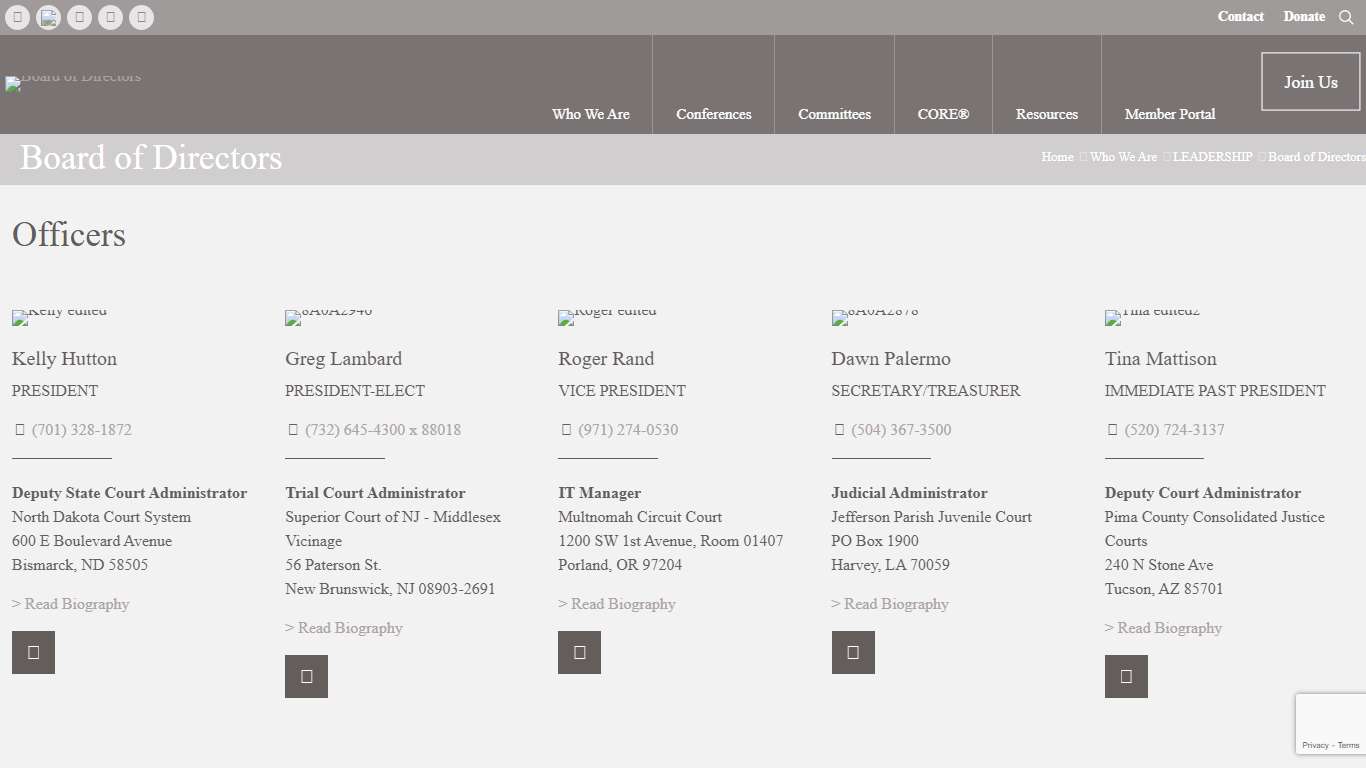Image resolution: width=1366 pixels, height=768 pixels.
Task: Open the email square under Roger Rand's entry
Action: pos(579,652)
